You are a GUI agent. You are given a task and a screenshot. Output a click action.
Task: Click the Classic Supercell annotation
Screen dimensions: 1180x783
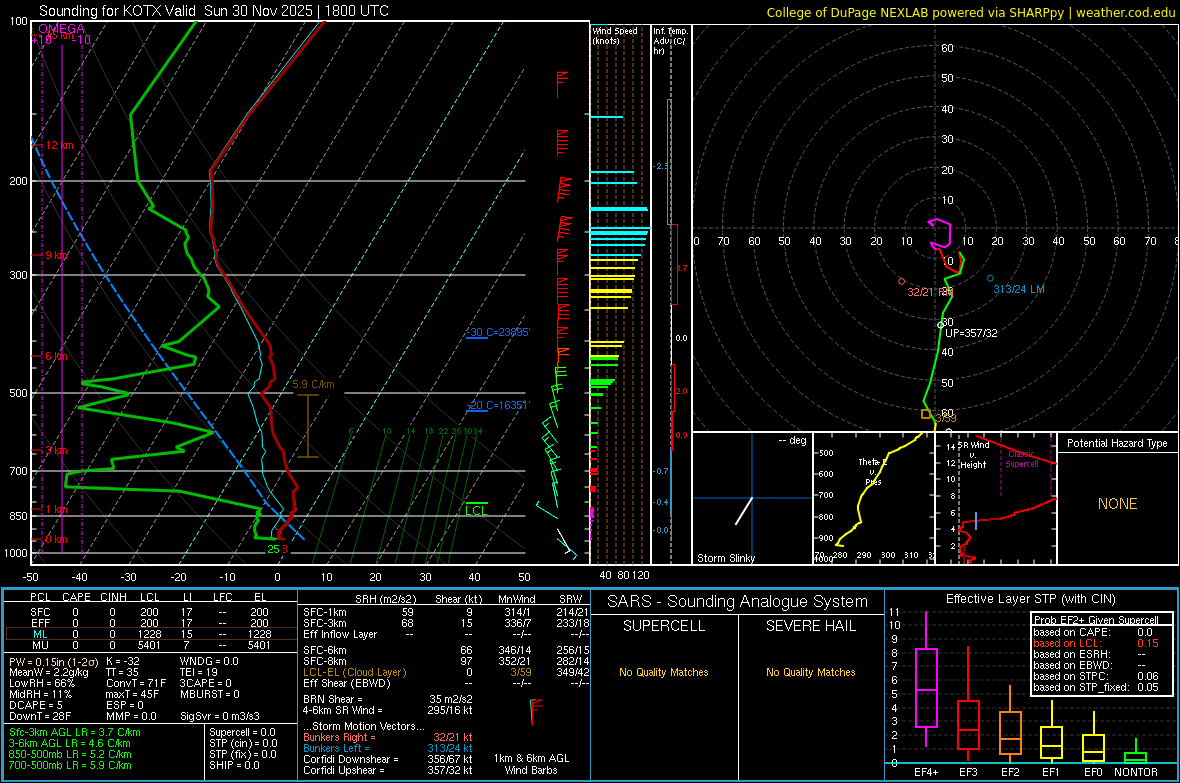pyautogui.click(x=1022, y=459)
